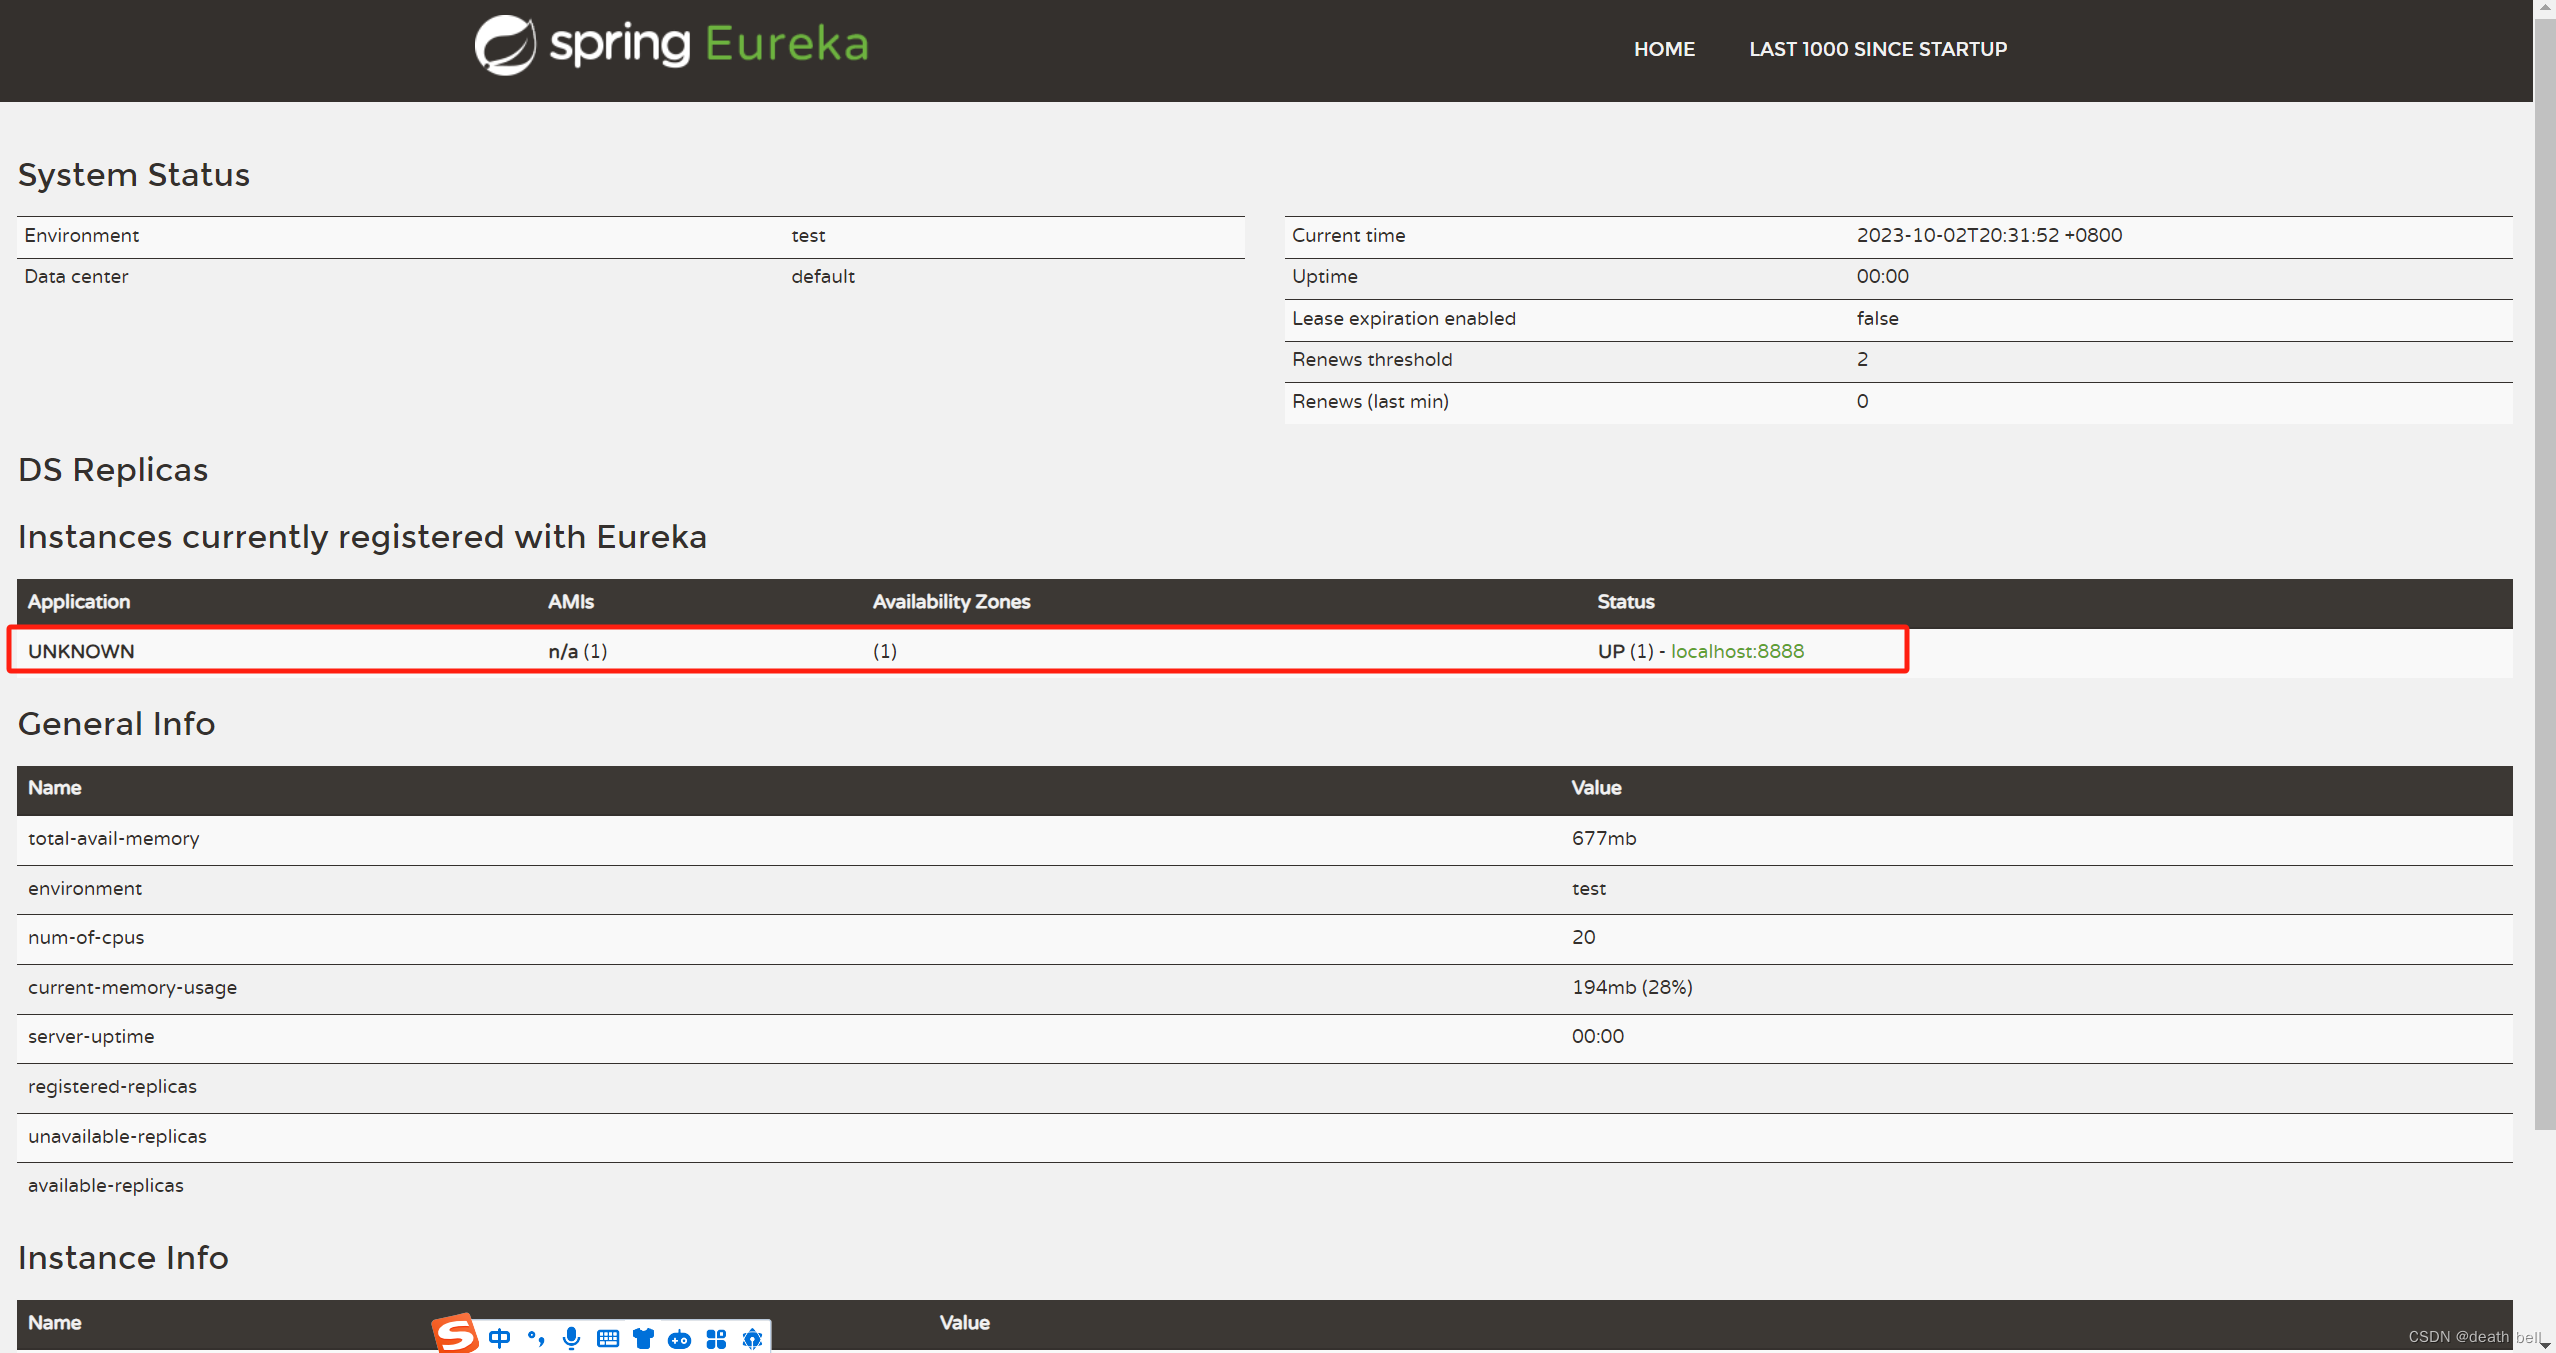Toggle the Sogou punctuation mode icon
The width and height of the screenshot is (2556, 1353).
pos(536,1338)
